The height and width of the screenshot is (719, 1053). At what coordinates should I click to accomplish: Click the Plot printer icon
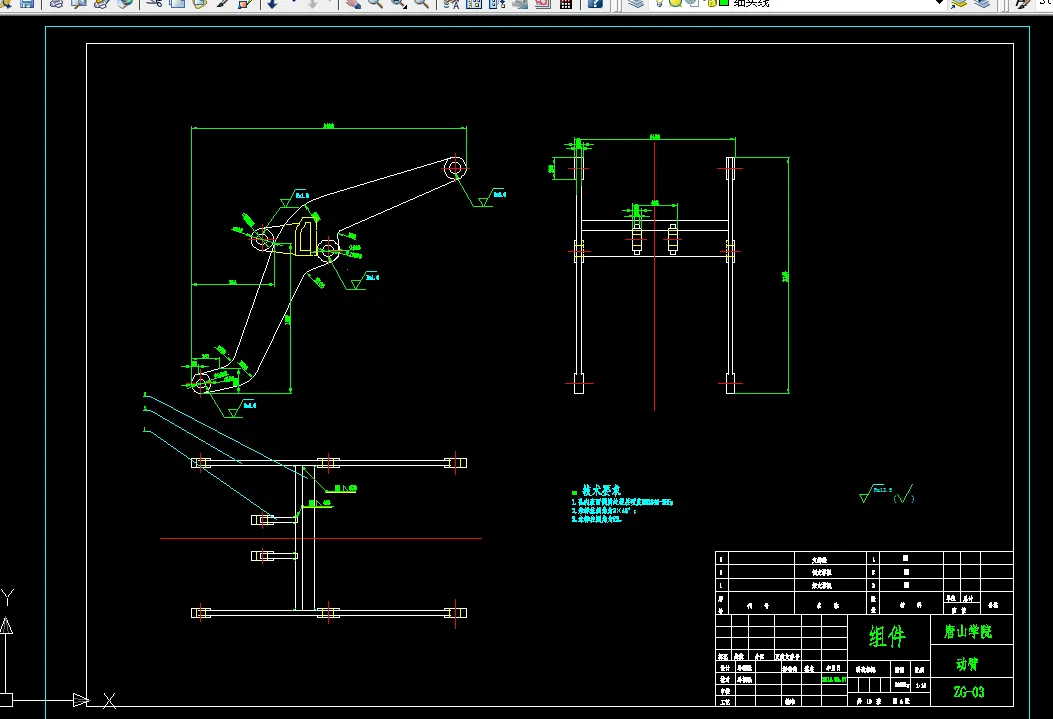click(x=56, y=3)
